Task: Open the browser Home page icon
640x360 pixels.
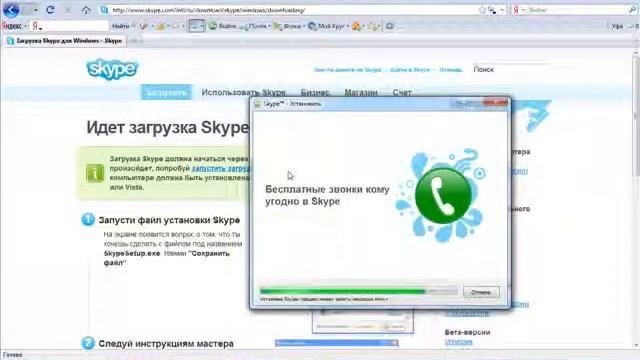Action: coord(86,10)
